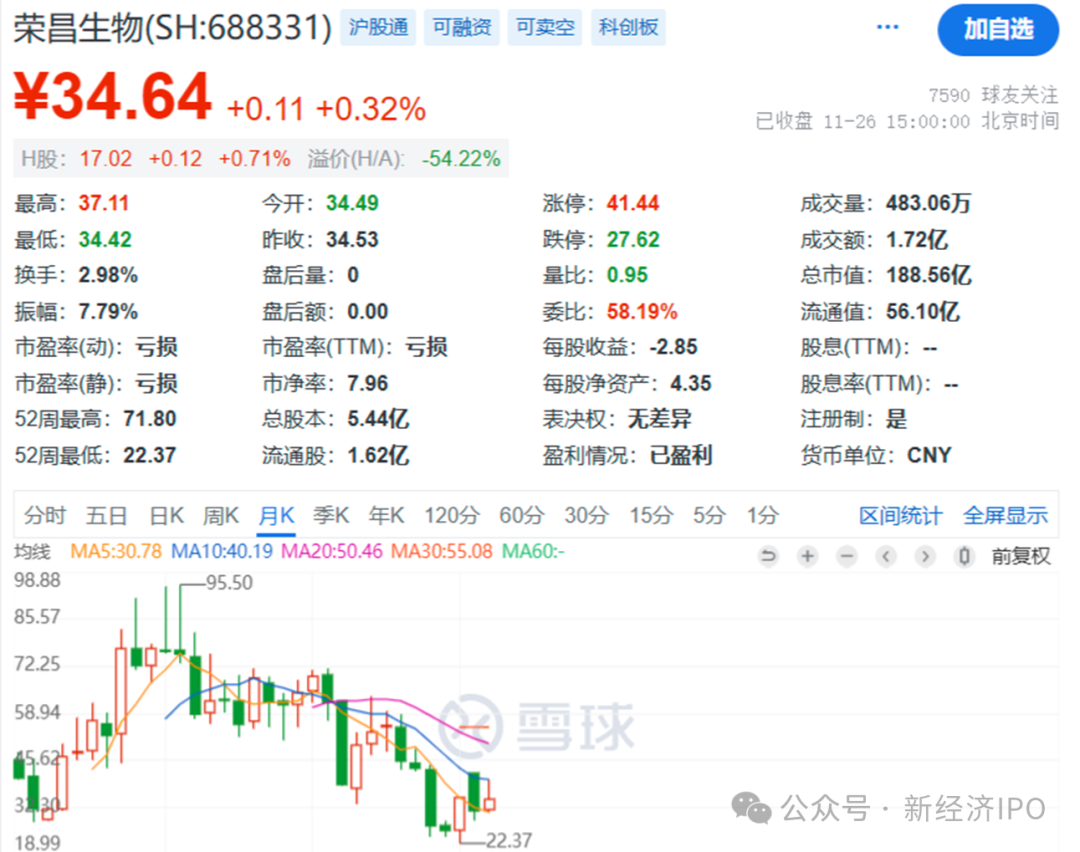Switch to the 5分 chart tab
This screenshot has height=852, width=1080.
[x=709, y=515]
